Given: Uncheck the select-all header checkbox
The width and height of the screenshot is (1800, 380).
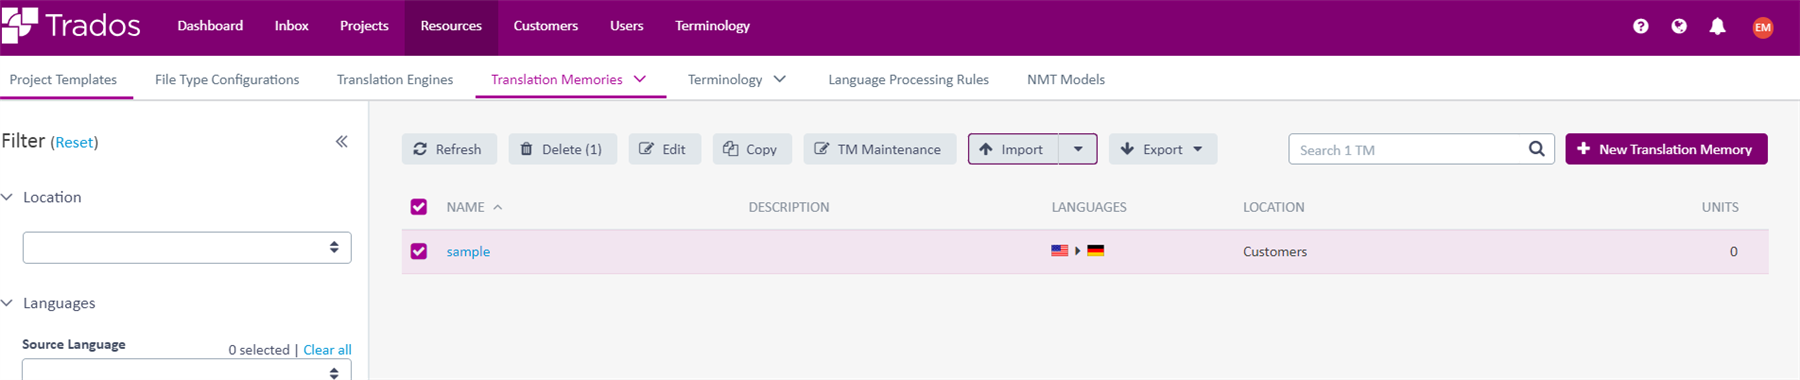Looking at the screenshot, I should (419, 207).
